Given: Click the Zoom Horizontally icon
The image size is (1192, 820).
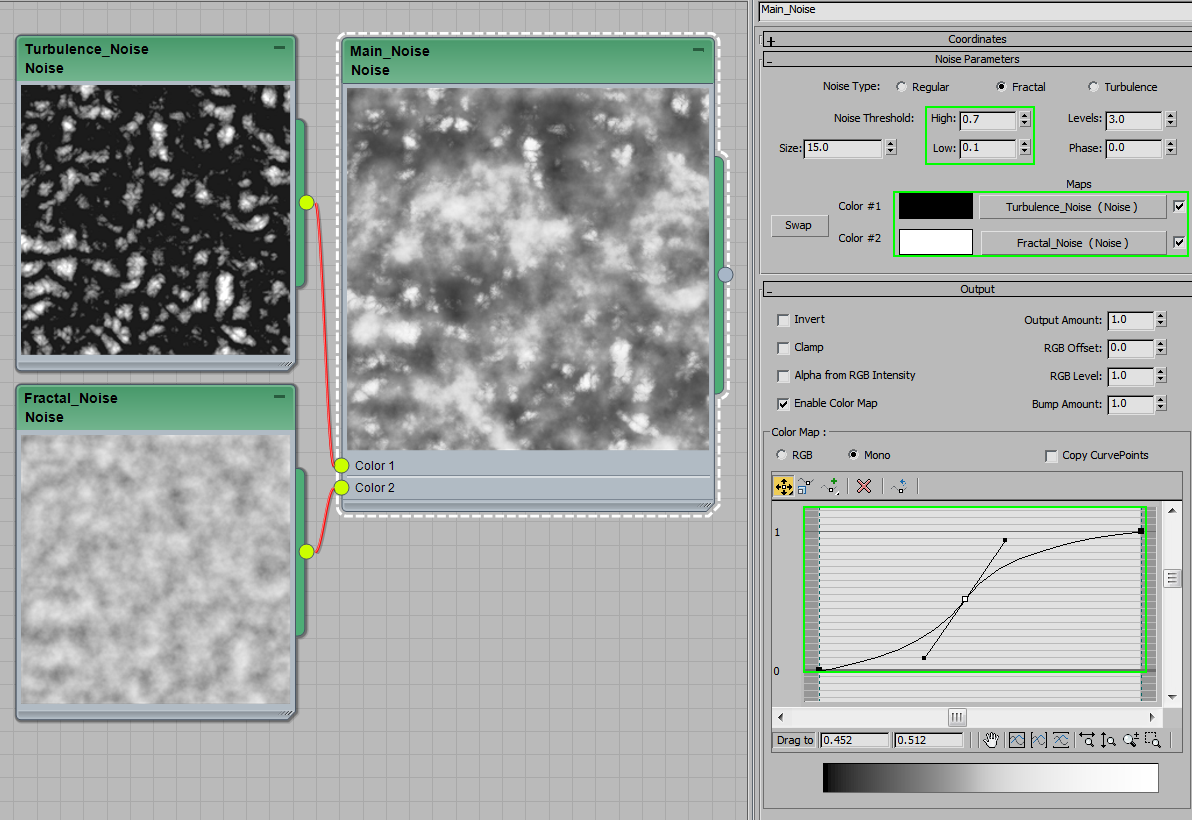Looking at the screenshot, I should (x=1087, y=740).
